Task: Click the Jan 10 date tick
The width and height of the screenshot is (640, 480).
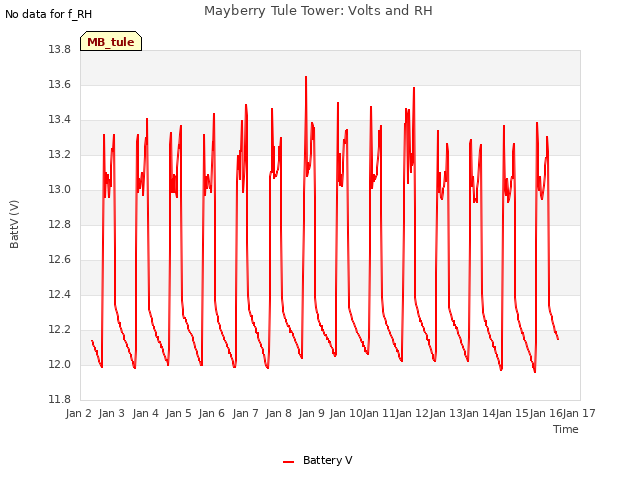Action: [346, 413]
